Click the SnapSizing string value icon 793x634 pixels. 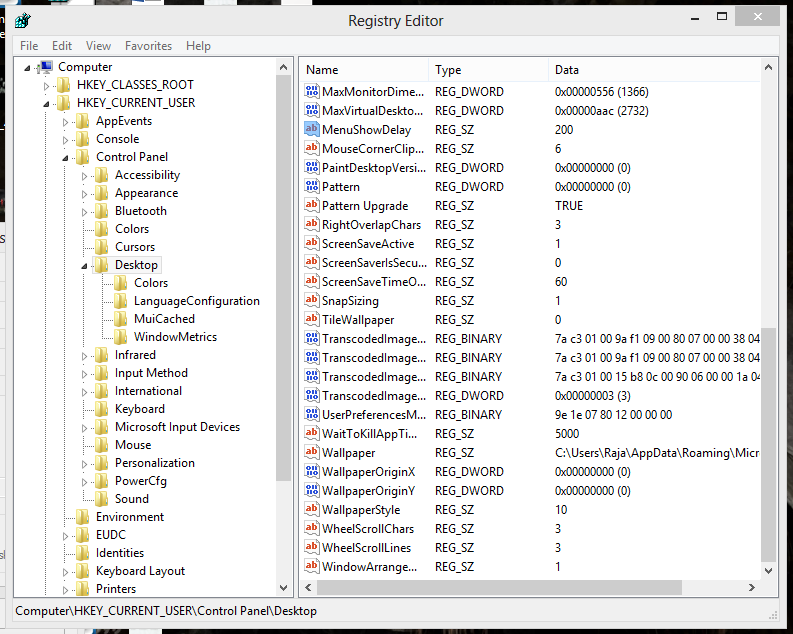pos(312,300)
